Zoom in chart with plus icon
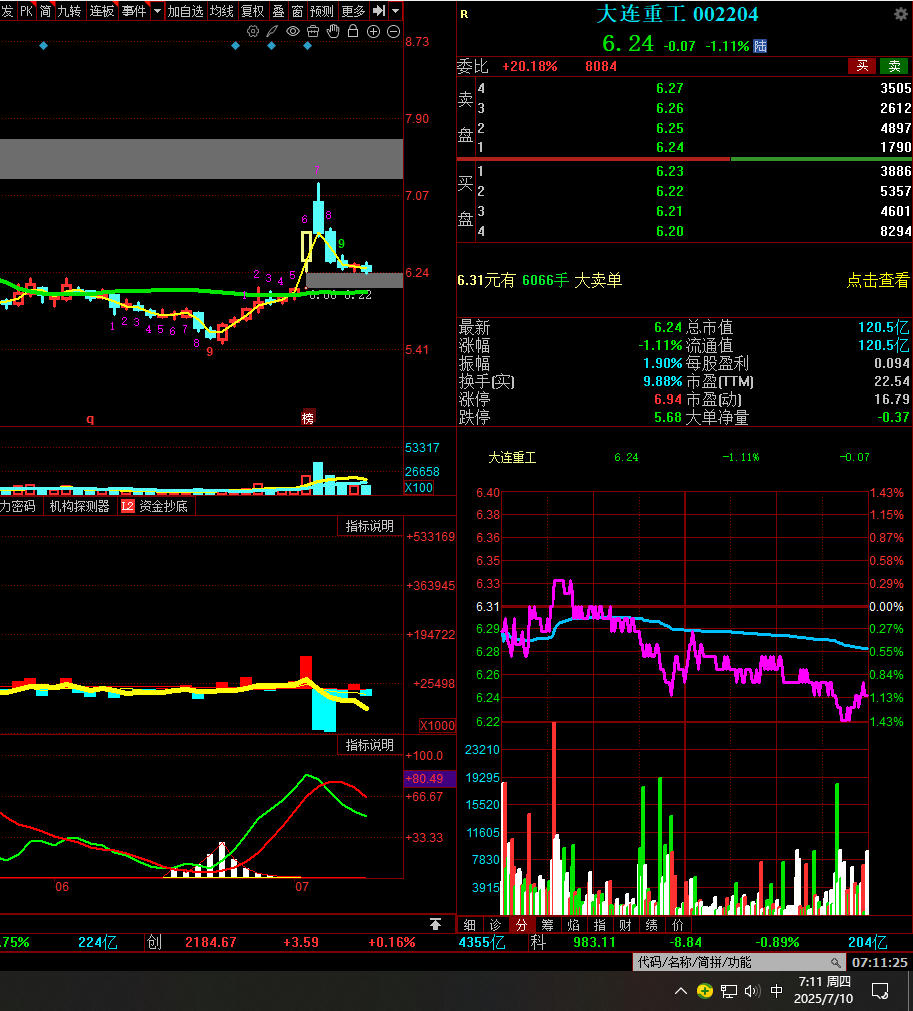Image resolution: width=913 pixels, height=1011 pixels. pyautogui.click(x=373, y=31)
